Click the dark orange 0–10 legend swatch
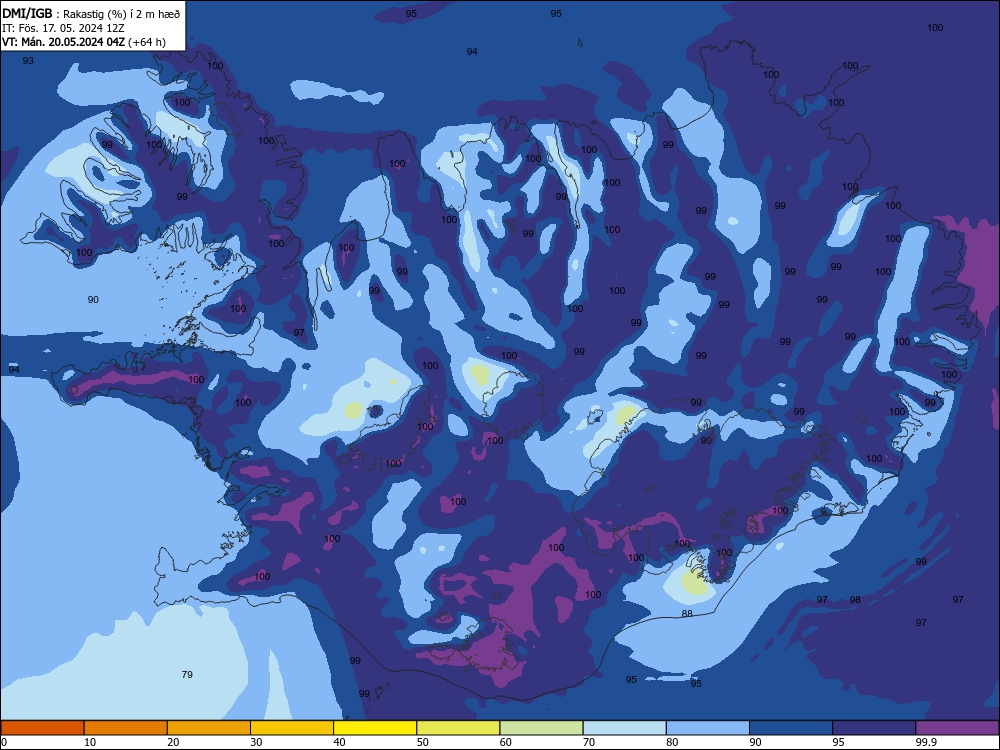 (x=42, y=728)
